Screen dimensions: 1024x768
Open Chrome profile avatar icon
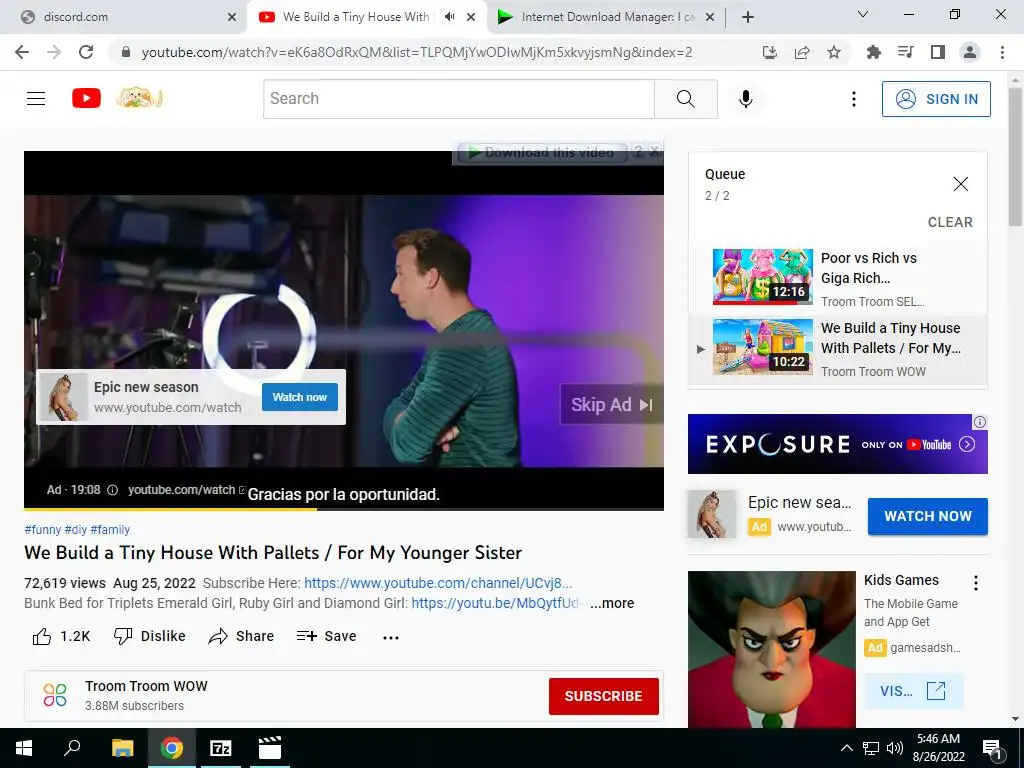pyautogui.click(x=970, y=52)
